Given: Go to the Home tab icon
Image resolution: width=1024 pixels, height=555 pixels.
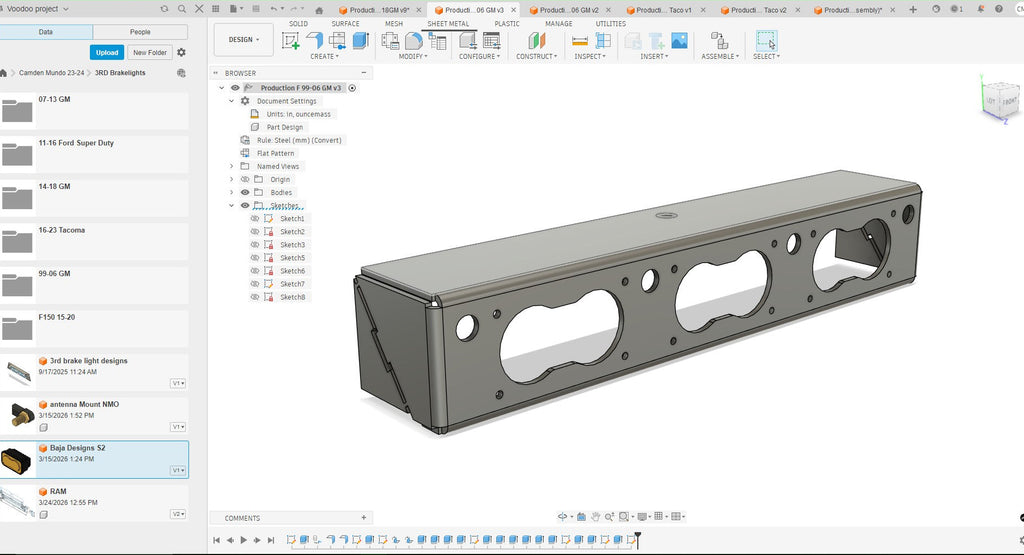Looking at the screenshot, I should coord(319,10).
